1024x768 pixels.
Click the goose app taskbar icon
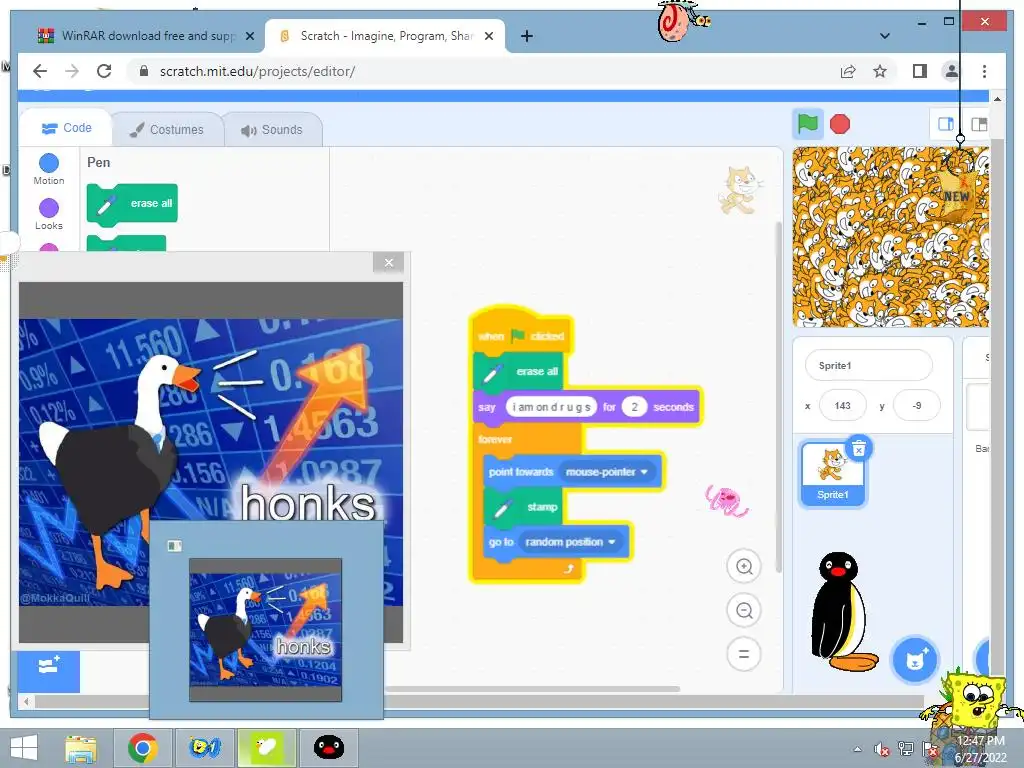point(266,748)
